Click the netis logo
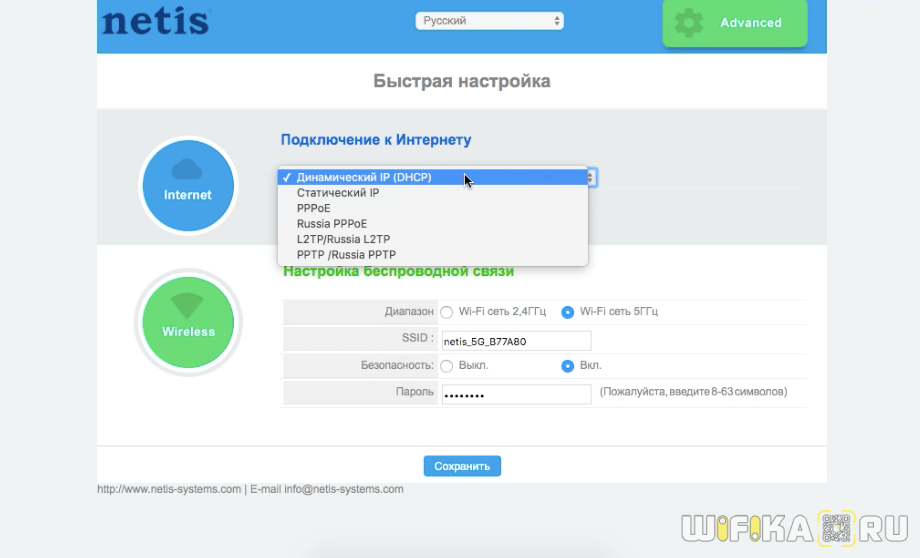920x558 pixels. 156,21
